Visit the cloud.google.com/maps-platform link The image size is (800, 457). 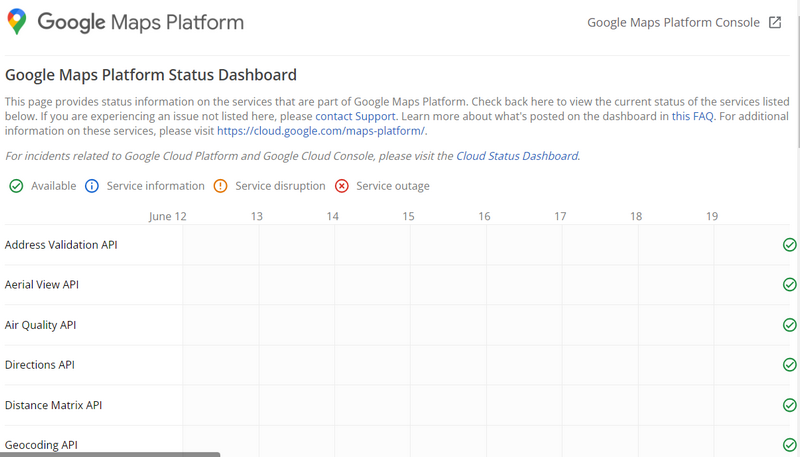point(321,131)
